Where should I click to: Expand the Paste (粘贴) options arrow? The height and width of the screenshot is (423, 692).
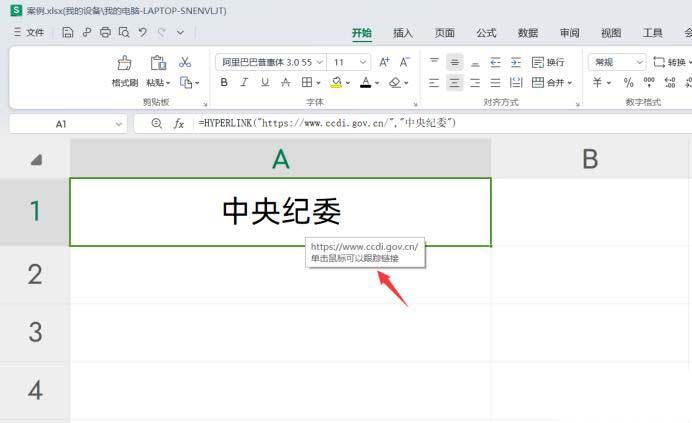[168, 83]
